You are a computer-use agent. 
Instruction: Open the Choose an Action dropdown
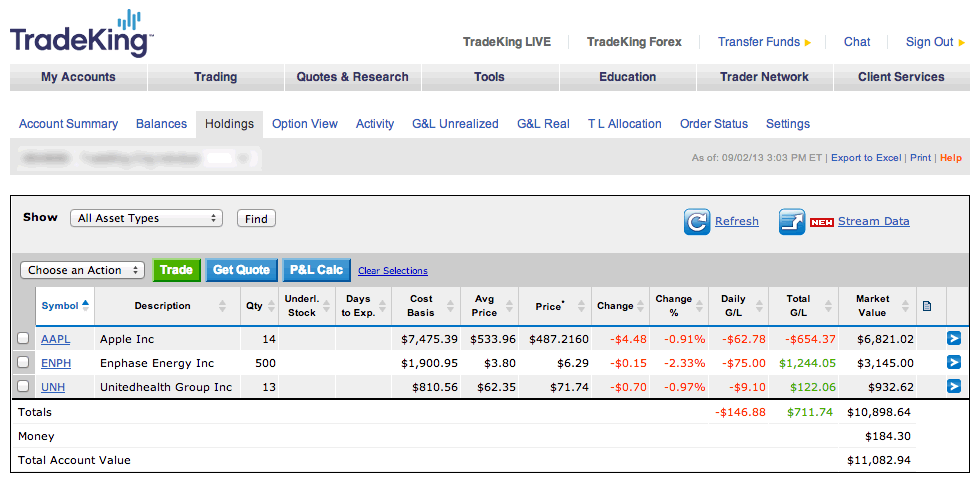[82, 270]
